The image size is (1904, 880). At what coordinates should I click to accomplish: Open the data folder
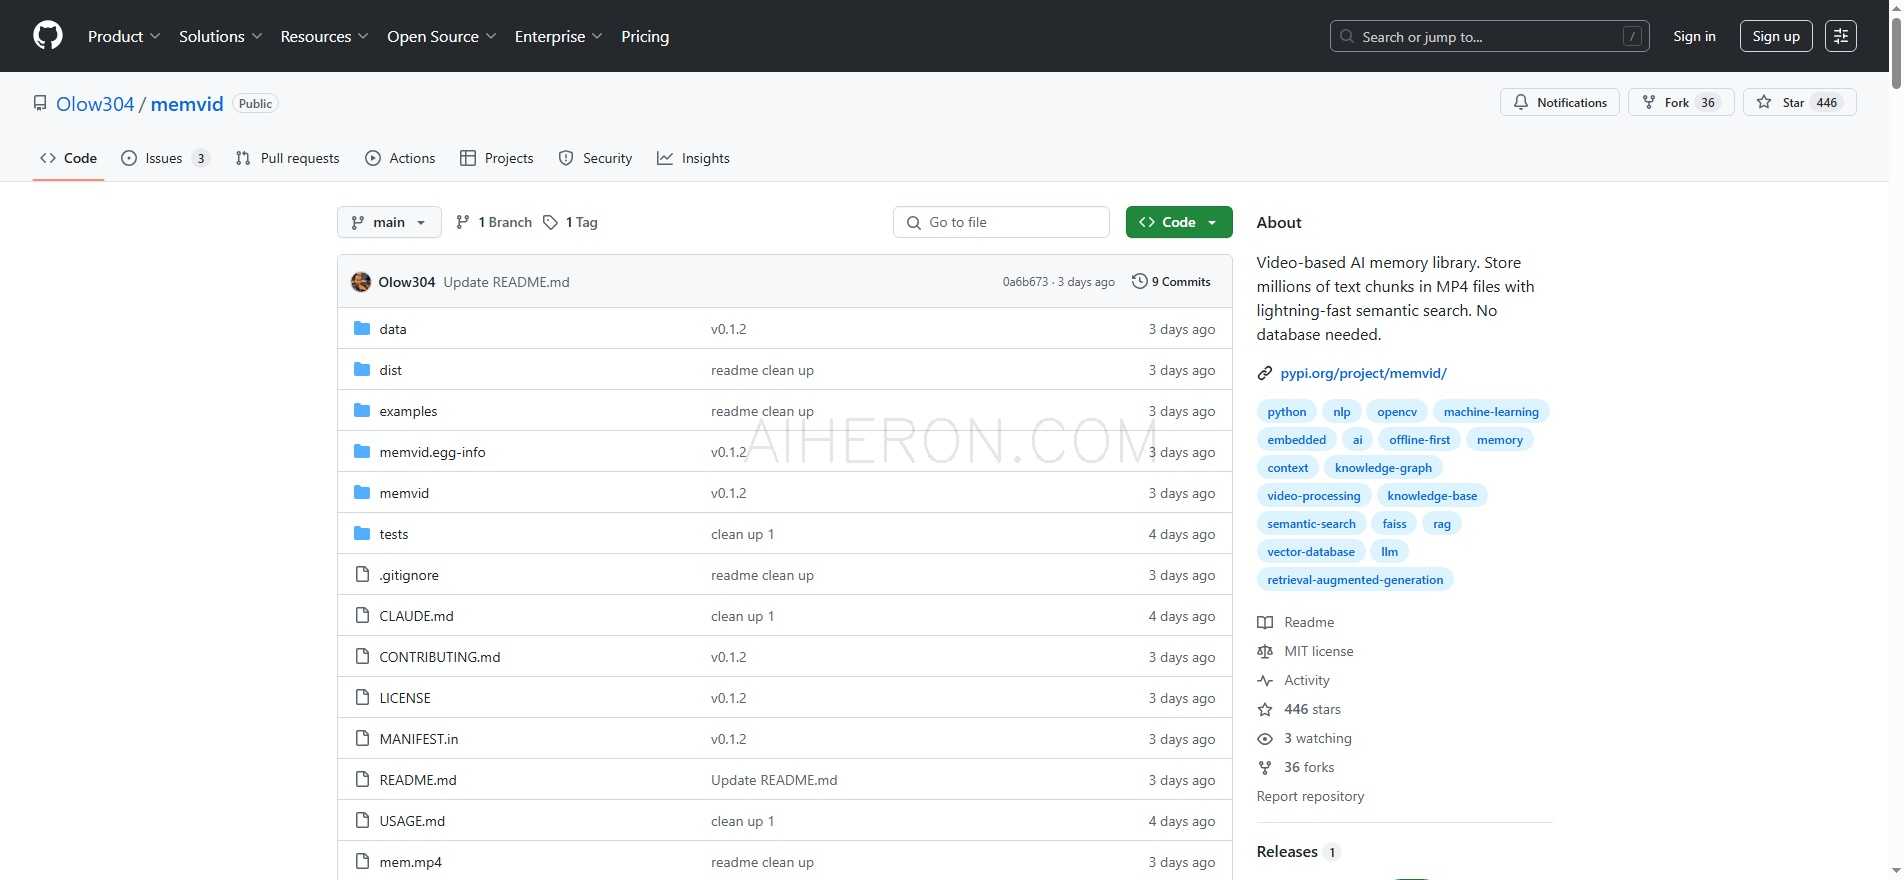point(393,329)
